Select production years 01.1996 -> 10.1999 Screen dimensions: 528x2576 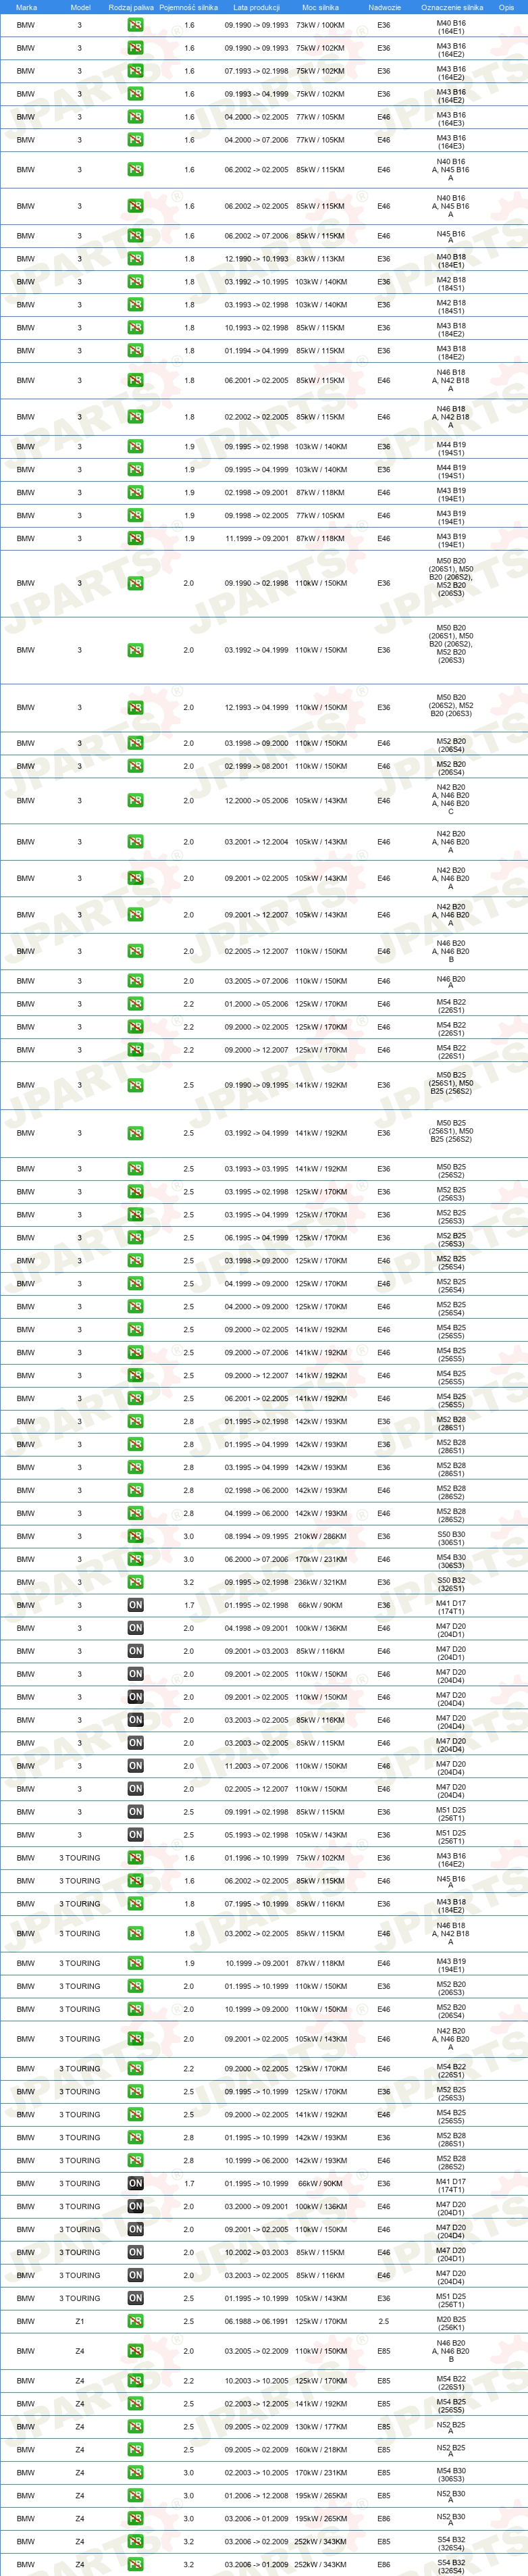tap(256, 1858)
